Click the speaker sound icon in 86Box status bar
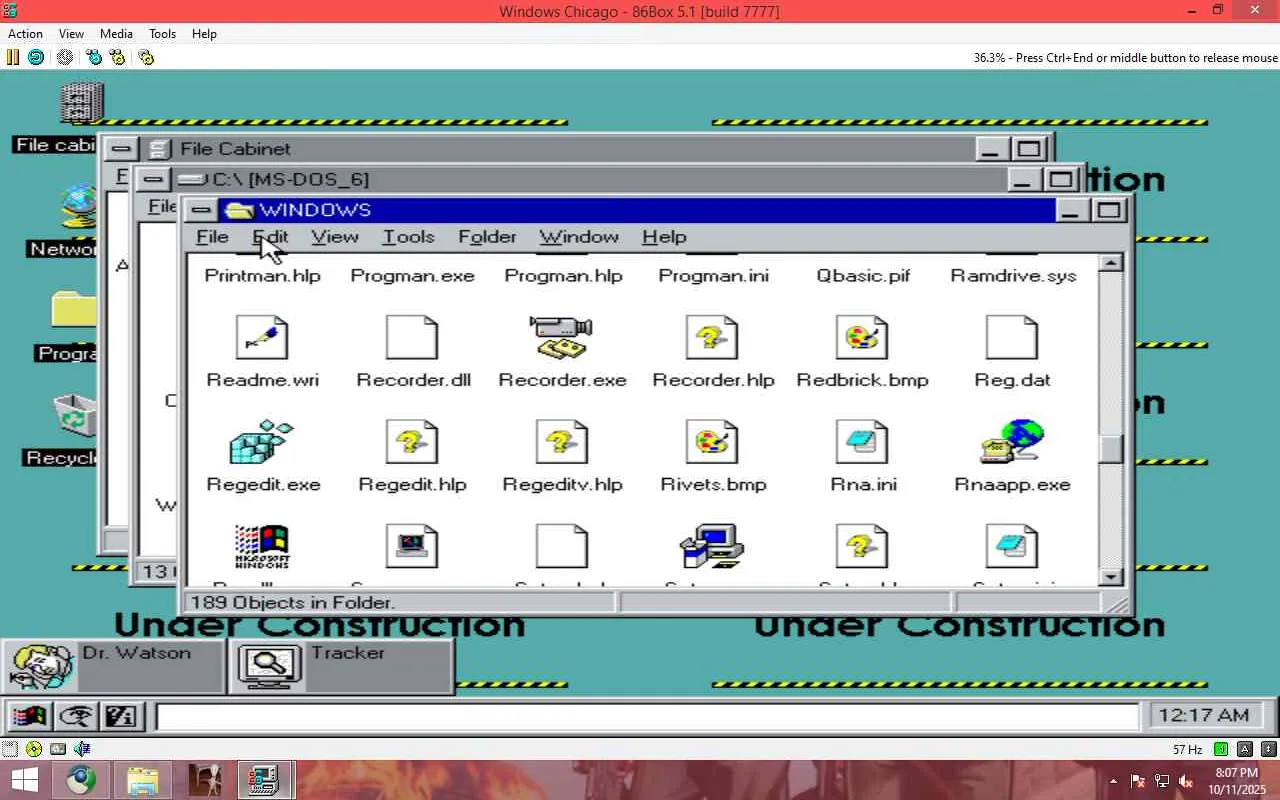The height and width of the screenshot is (800, 1280). coord(82,748)
